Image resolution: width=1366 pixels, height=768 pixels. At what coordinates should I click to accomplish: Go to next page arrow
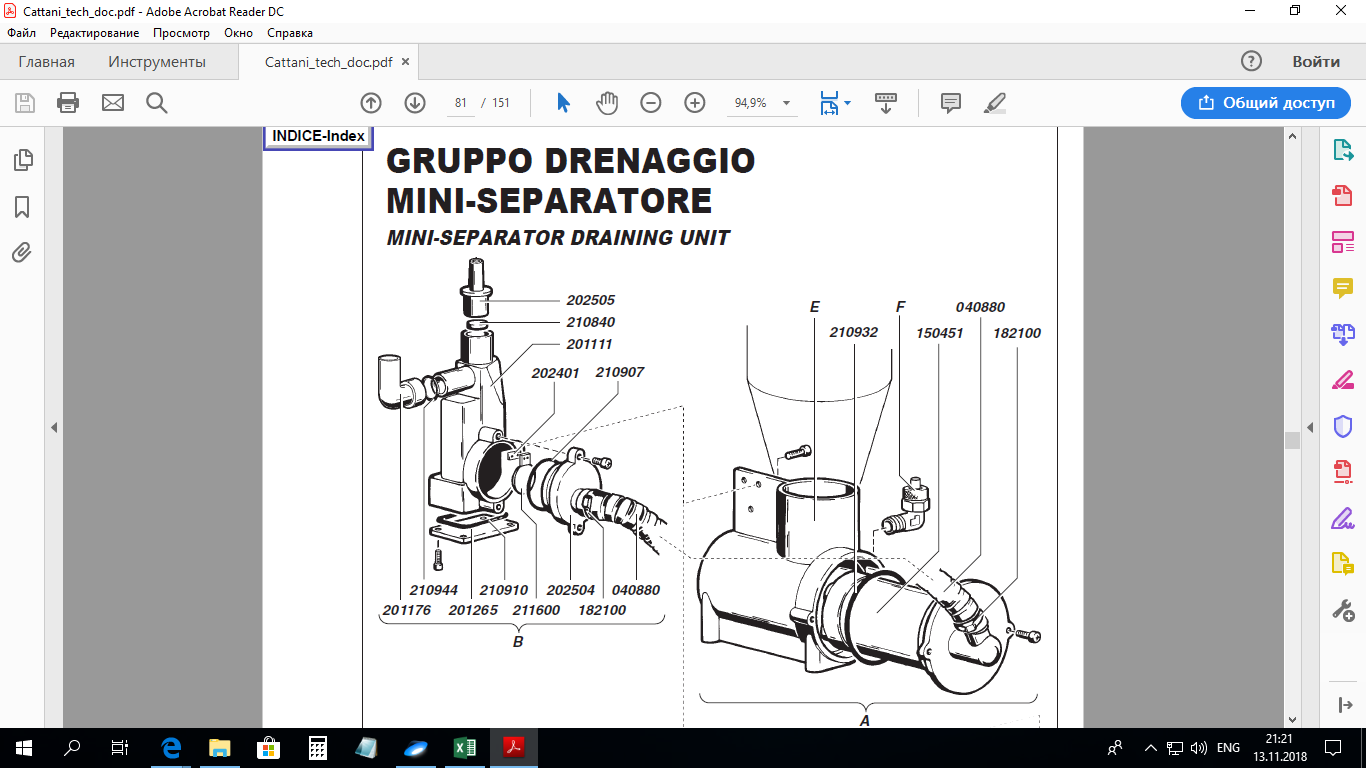(x=415, y=103)
